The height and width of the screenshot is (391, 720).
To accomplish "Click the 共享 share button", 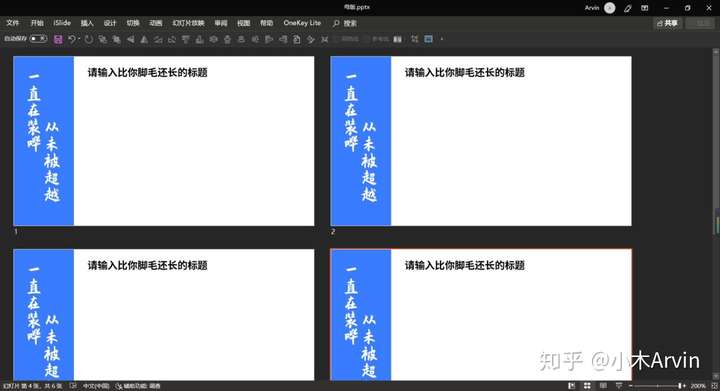I will click(x=668, y=23).
